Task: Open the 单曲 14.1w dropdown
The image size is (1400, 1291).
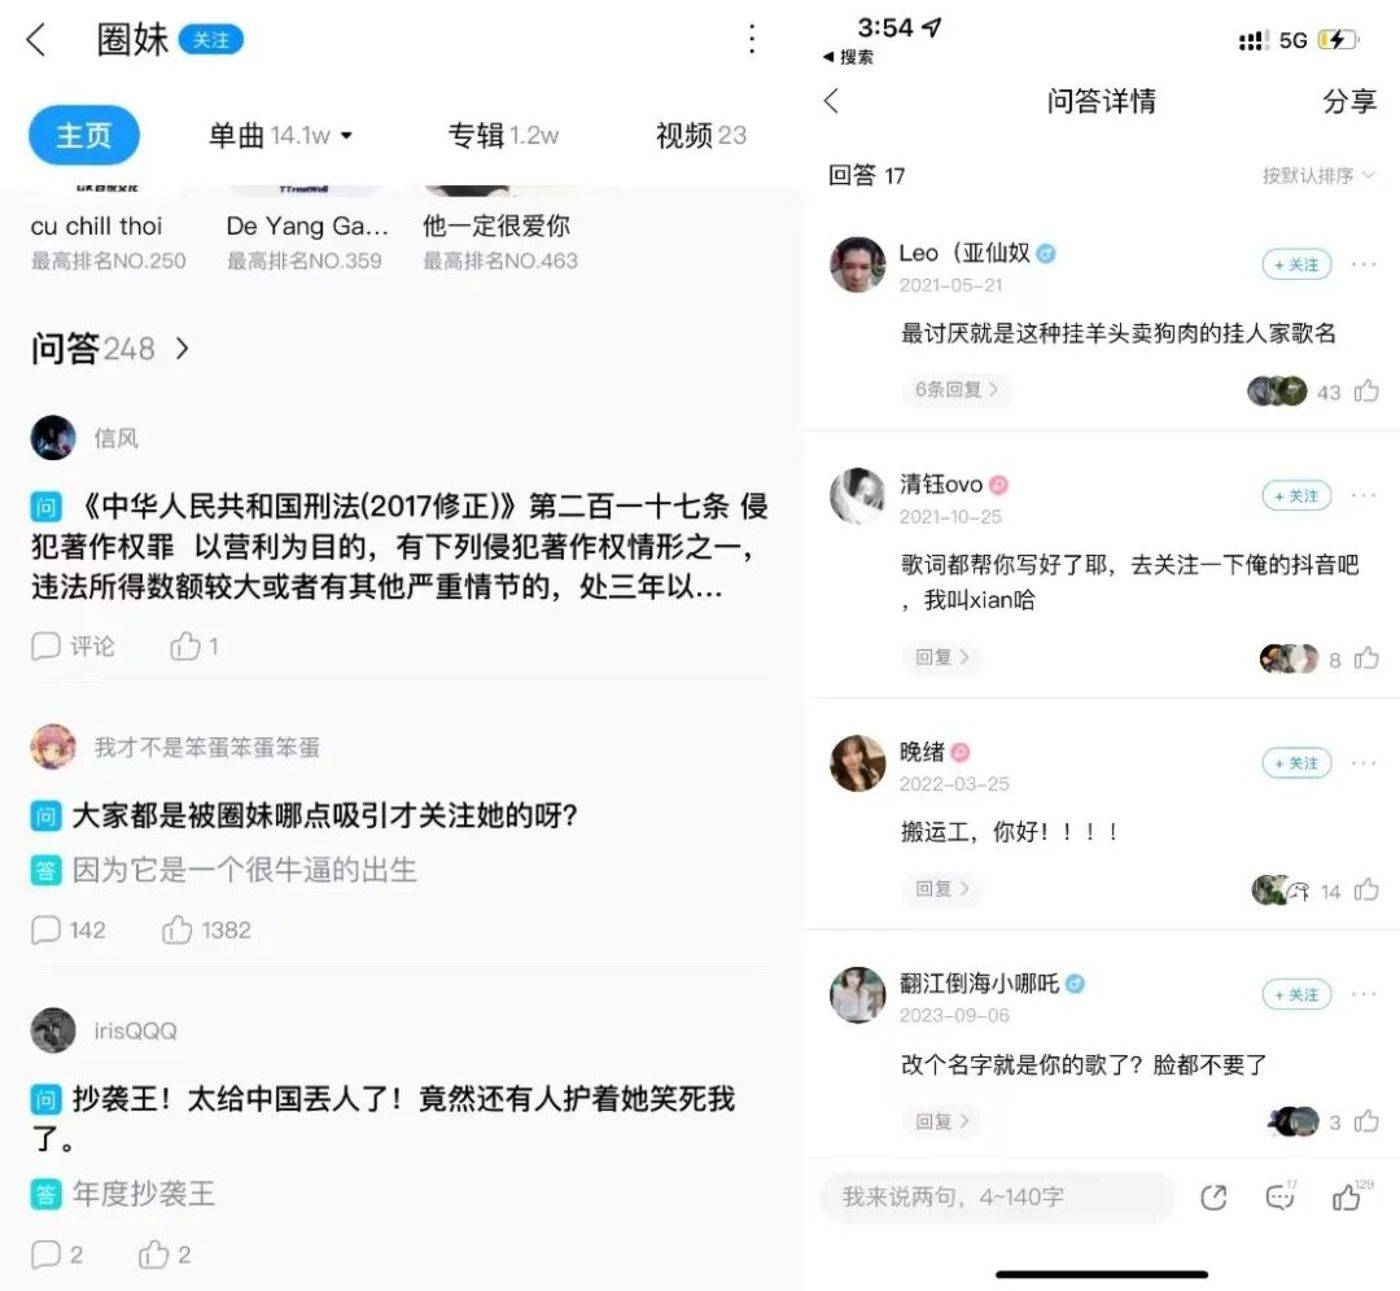Action: (280, 135)
